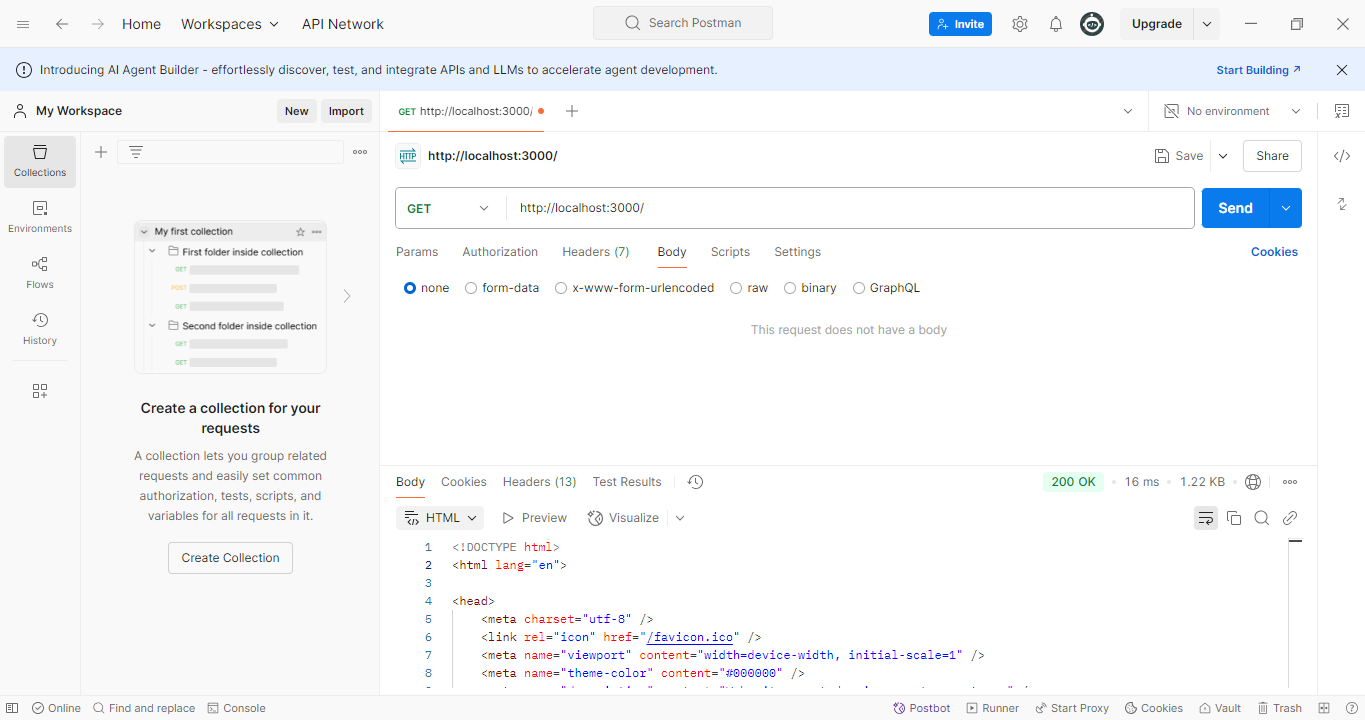Screen dimensions: 1365x720
Task: Open the user avatar menu
Action: (1092, 24)
